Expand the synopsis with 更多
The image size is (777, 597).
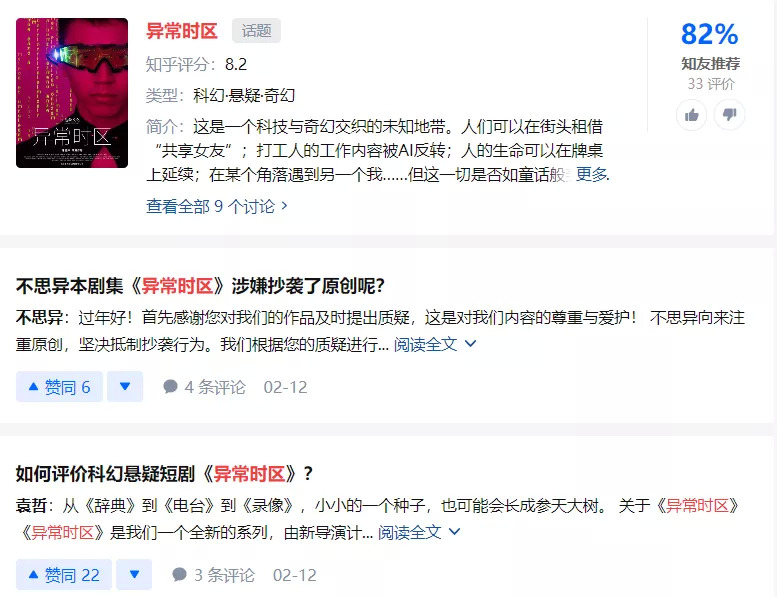pos(592,174)
